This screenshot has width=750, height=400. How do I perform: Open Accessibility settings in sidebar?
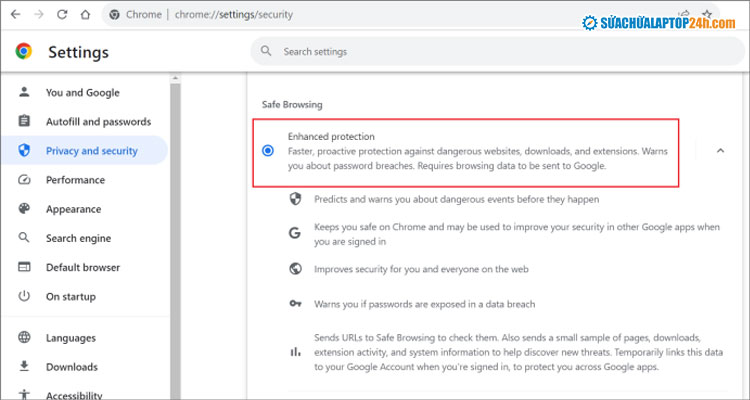click(x=76, y=393)
